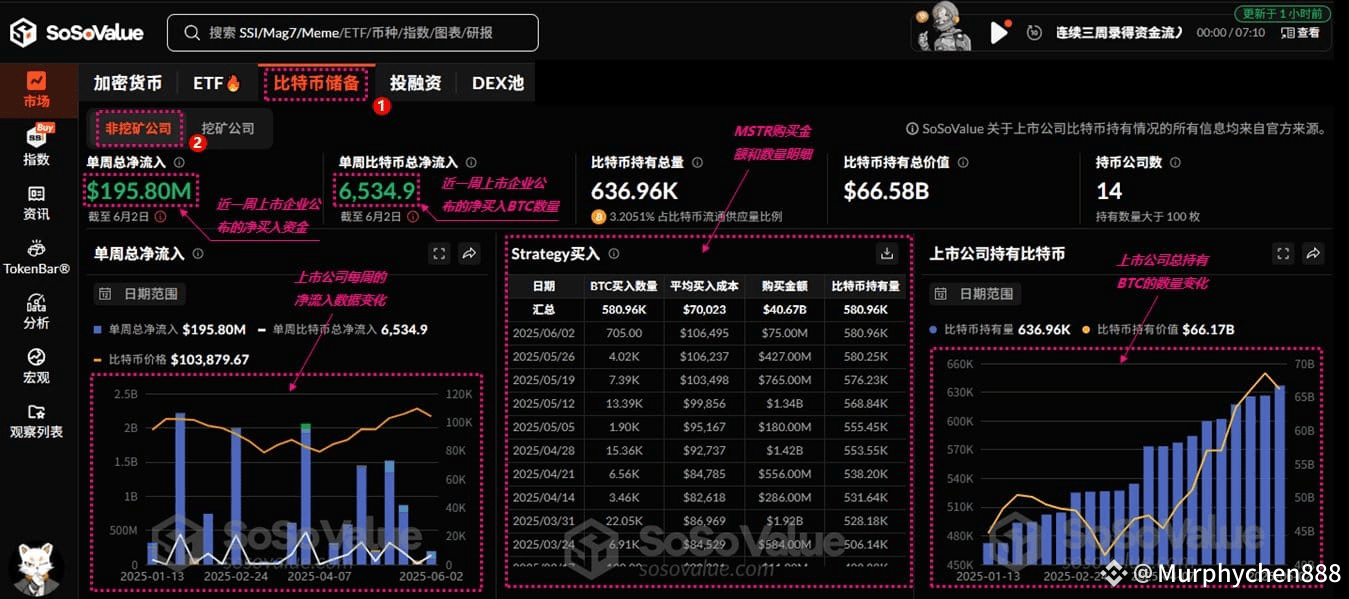Toggle 比特币持有价值 legend series
Viewport: 1349px width, 599px height.
tap(1156, 329)
